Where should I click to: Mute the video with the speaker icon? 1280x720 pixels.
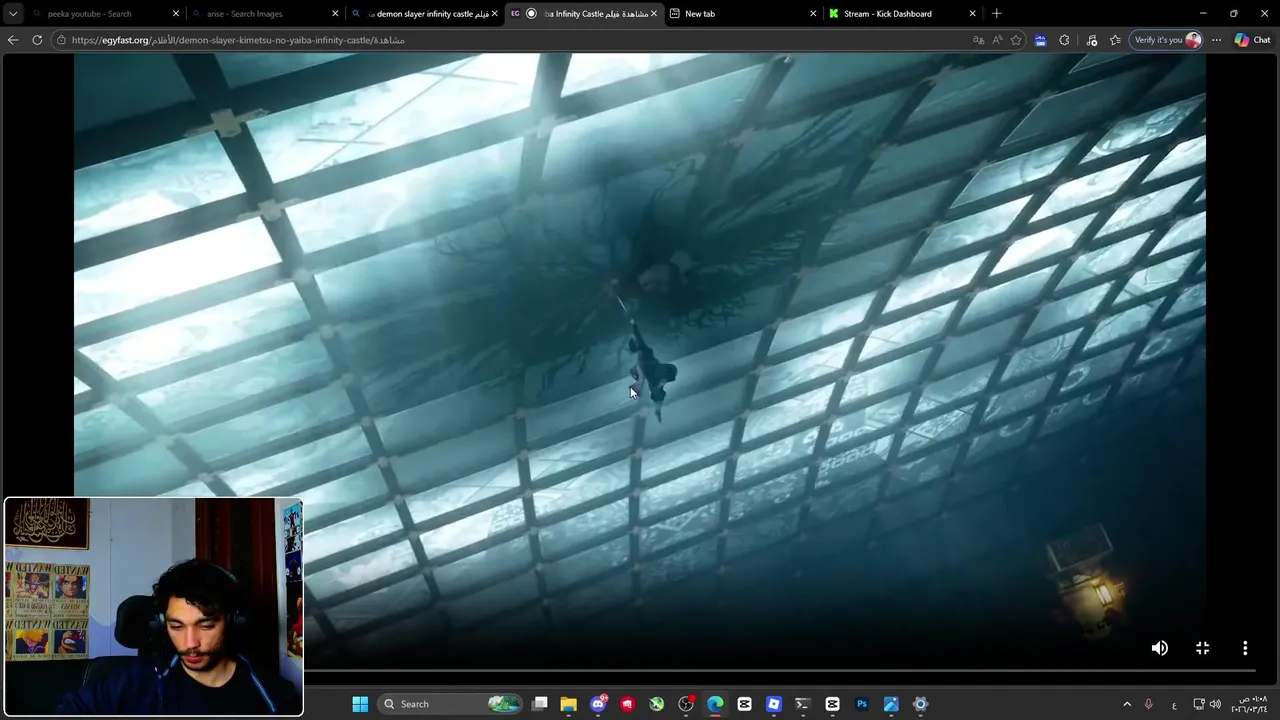[x=1159, y=648]
